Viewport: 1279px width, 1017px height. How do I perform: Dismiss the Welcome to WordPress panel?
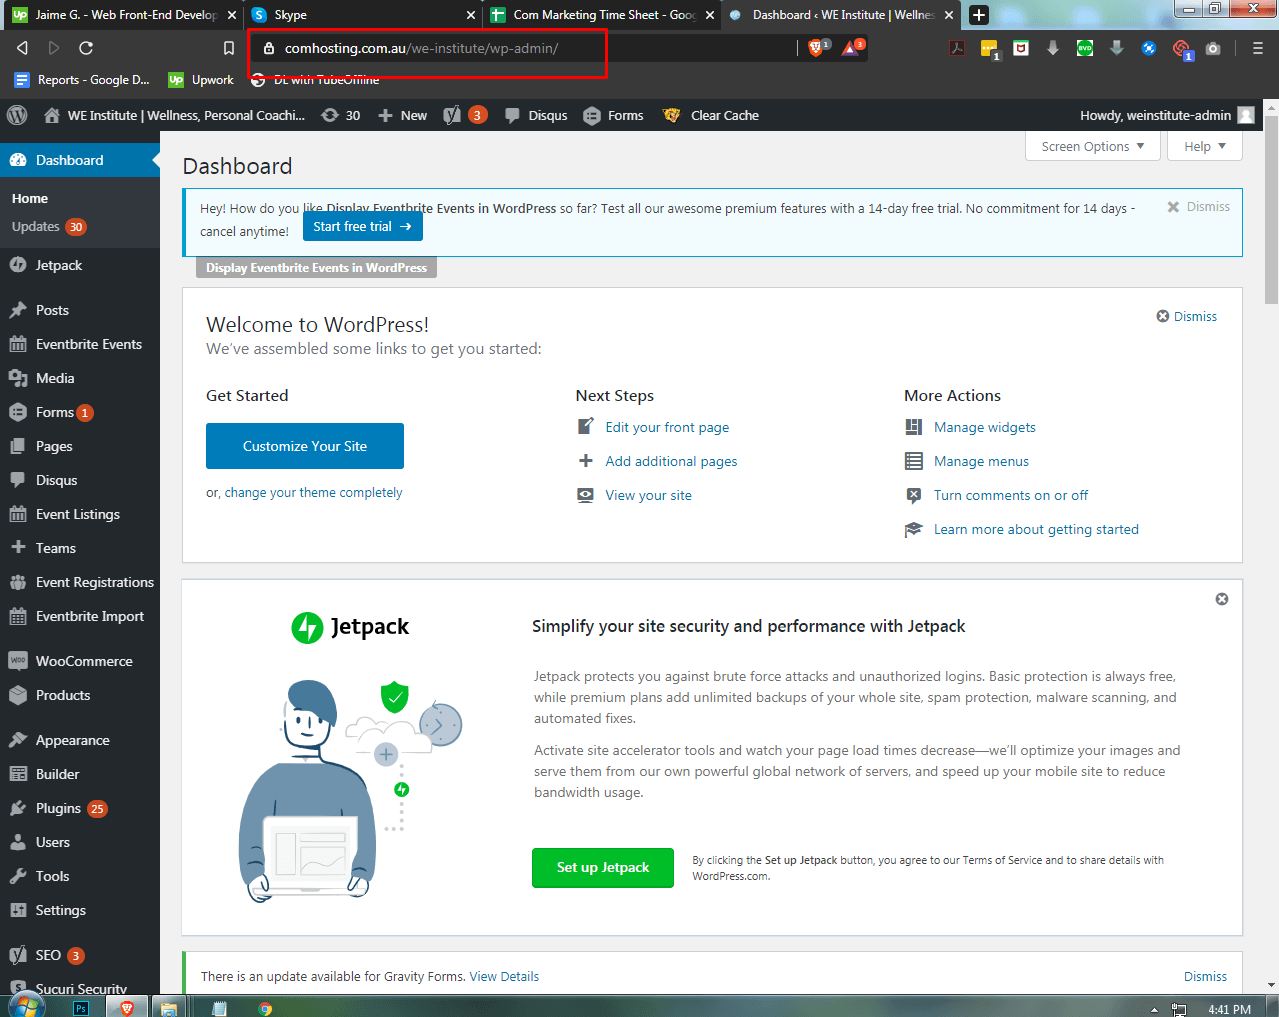(x=1187, y=316)
